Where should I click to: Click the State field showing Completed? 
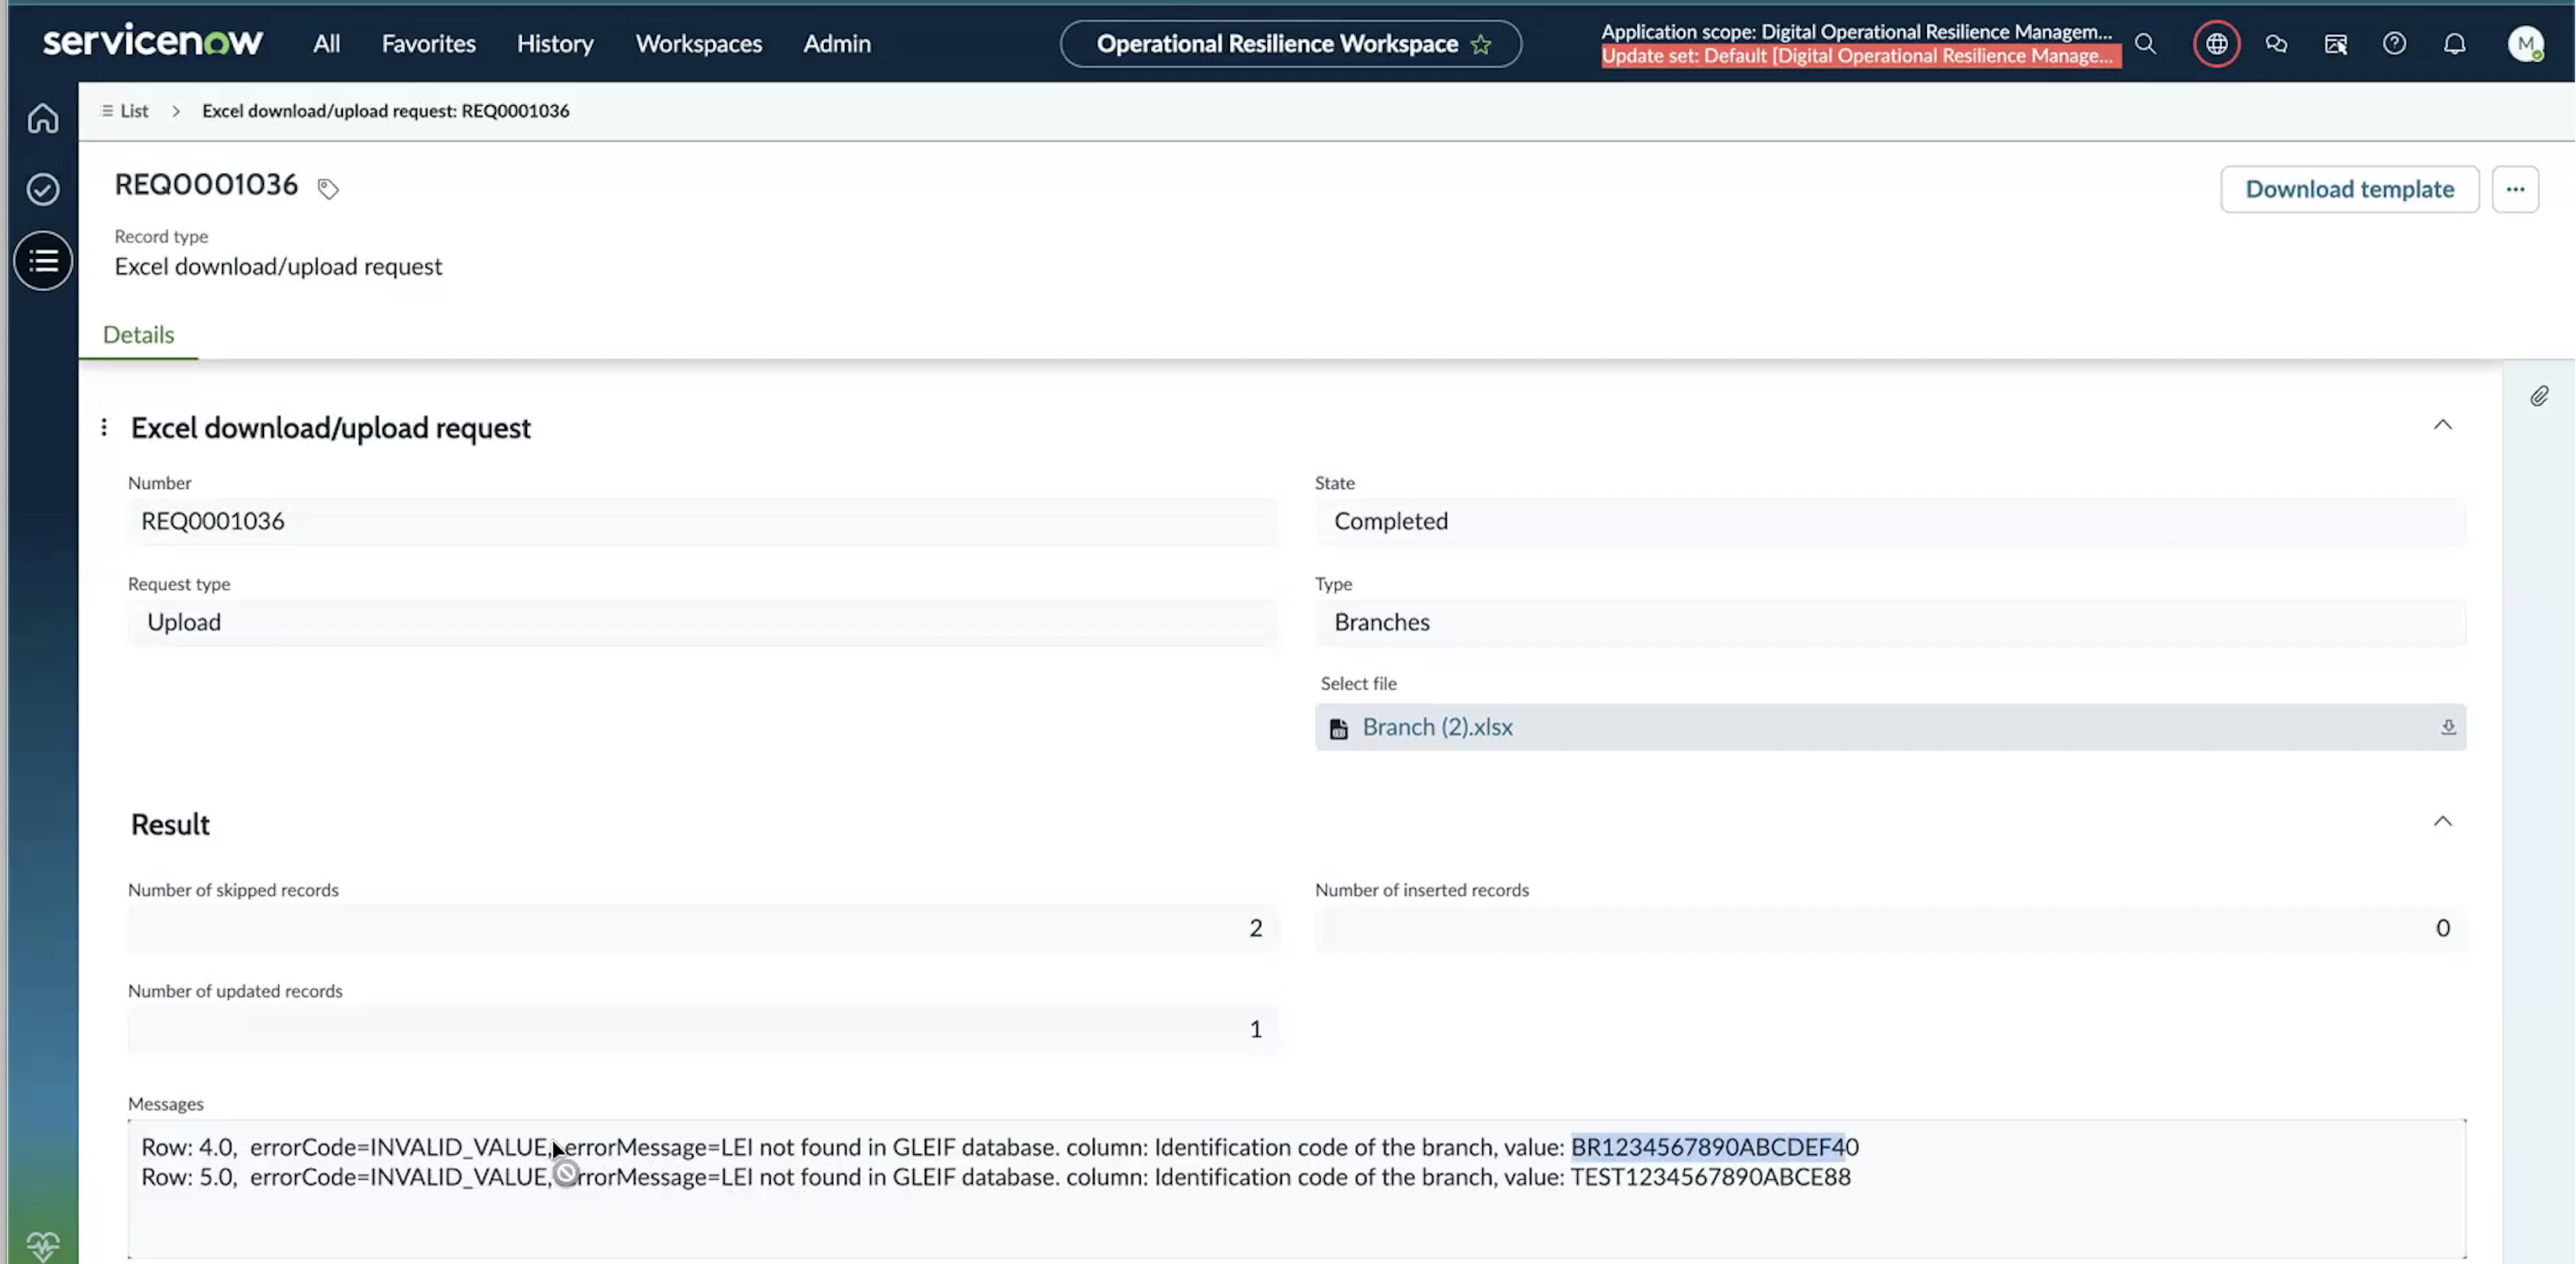[x=1890, y=521]
